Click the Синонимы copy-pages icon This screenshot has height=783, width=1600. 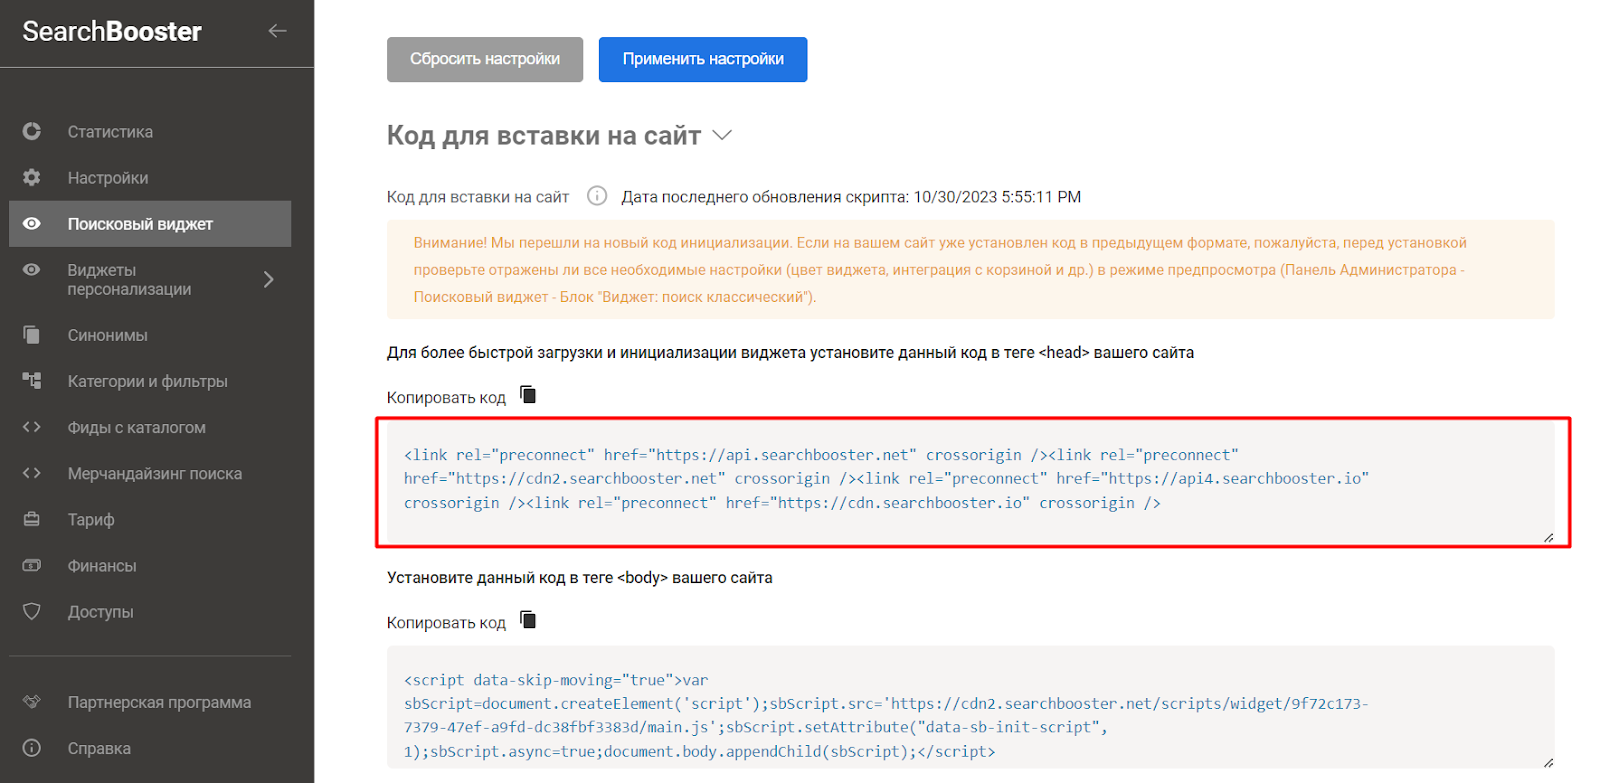point(32,334)
